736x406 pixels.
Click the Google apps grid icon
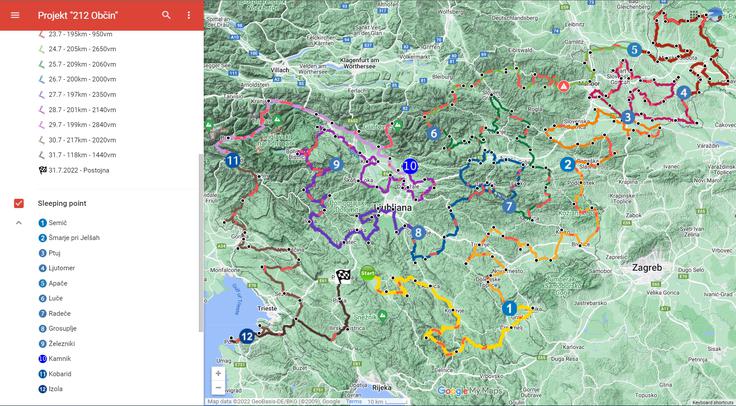pyautogui.click(x=695, y=15)
